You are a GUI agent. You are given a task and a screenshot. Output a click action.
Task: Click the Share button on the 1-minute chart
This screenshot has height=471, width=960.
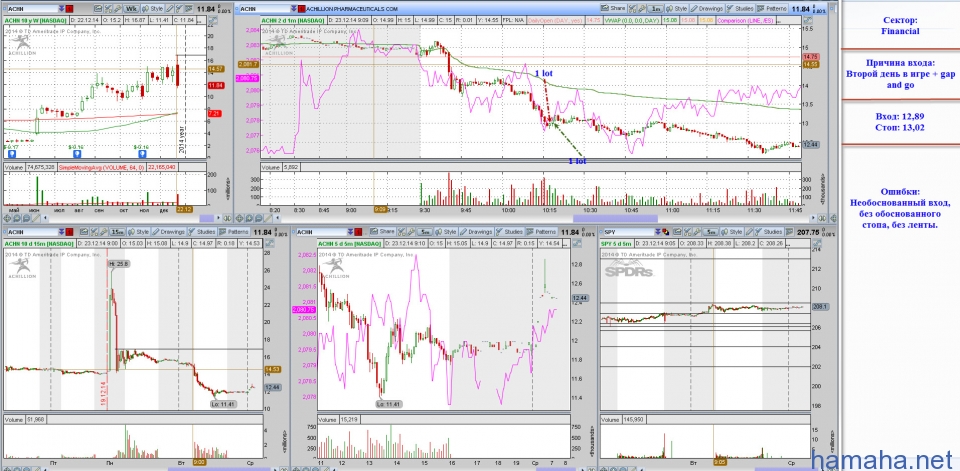(x=613, y=9)
